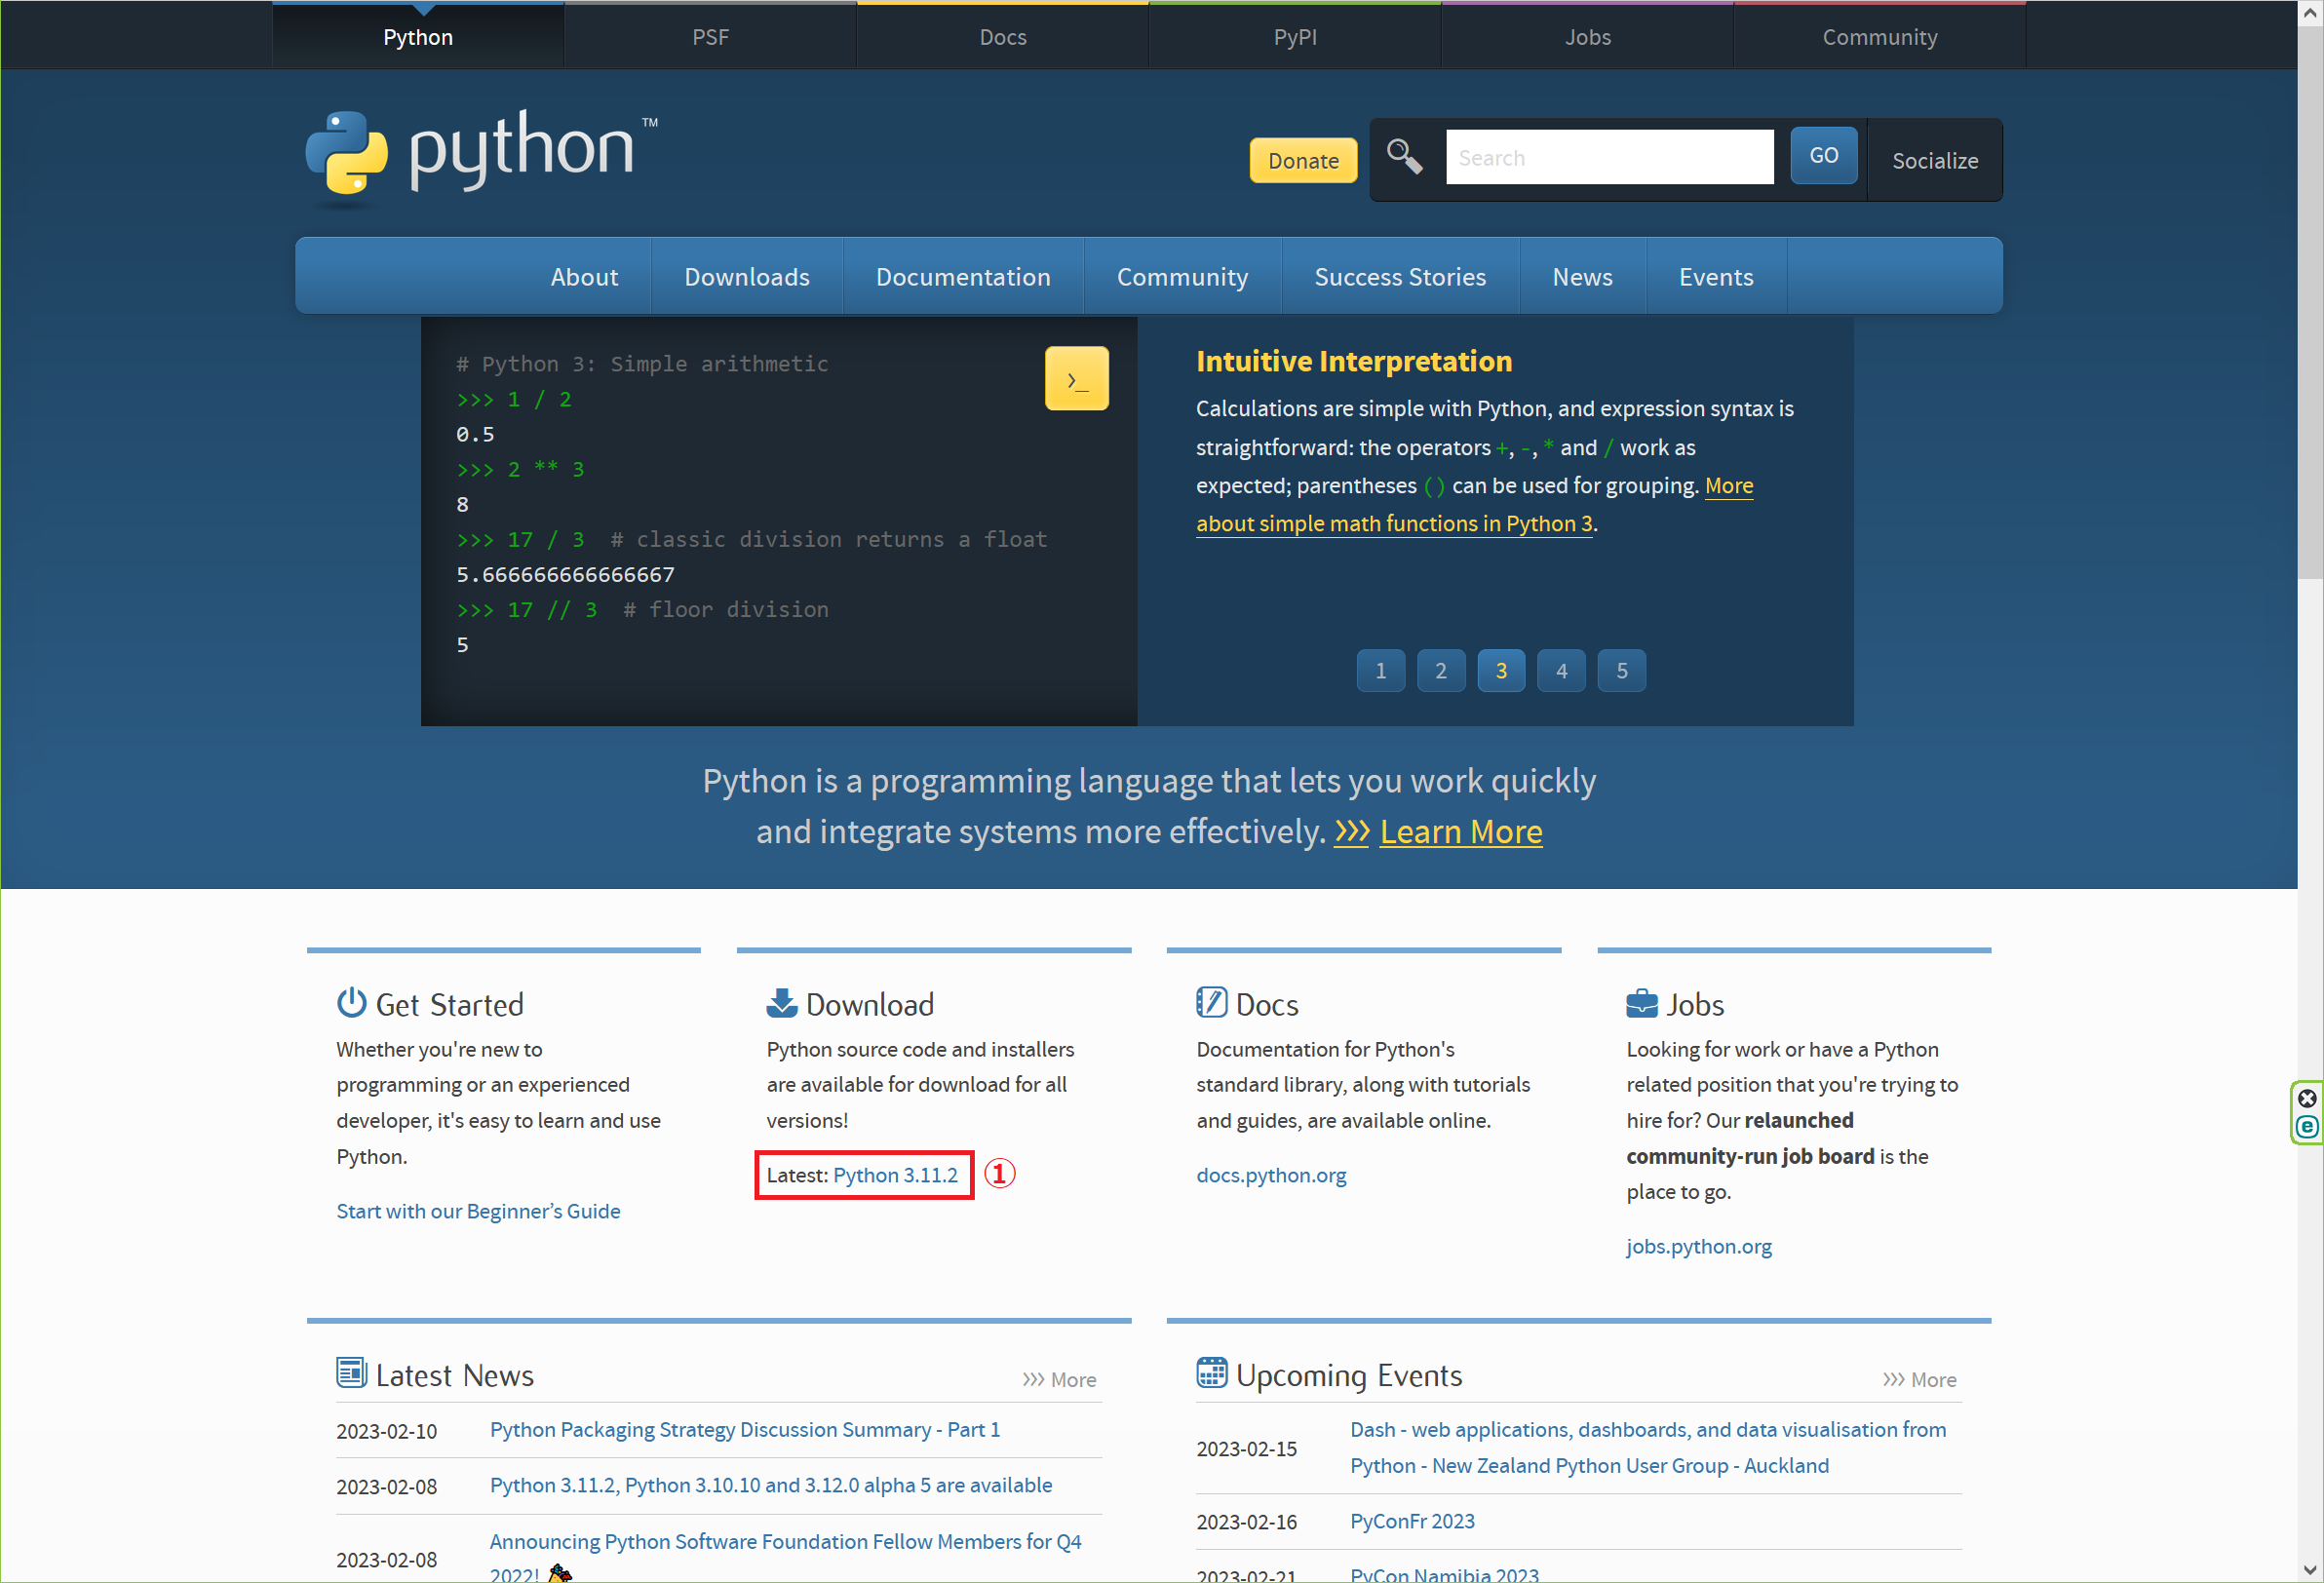Visit the jobs.python.org link

(1698, 1246)
